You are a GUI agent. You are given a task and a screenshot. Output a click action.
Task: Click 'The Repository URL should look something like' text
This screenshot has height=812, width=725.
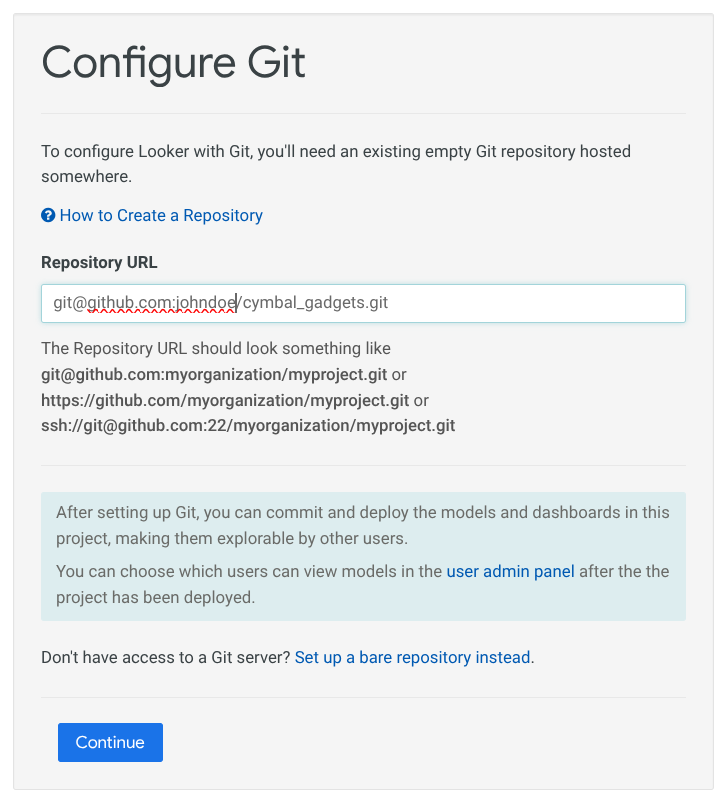coord(215,349)
